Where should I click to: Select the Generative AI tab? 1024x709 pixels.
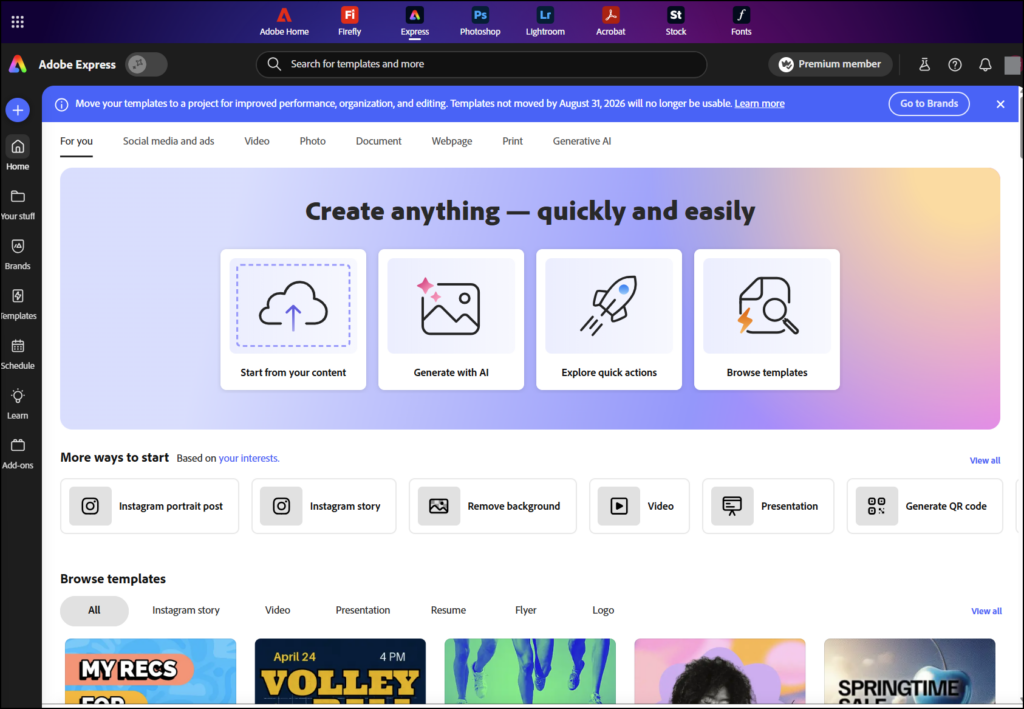(x=582, y=141)
